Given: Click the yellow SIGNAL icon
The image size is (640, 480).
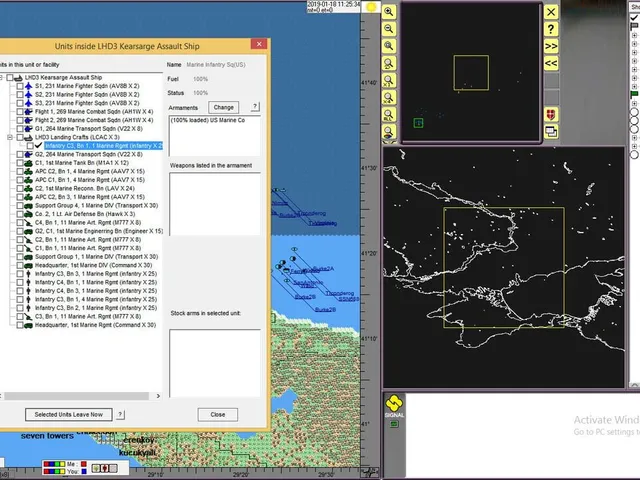Looking at the screenshot, I should point(394,403).
